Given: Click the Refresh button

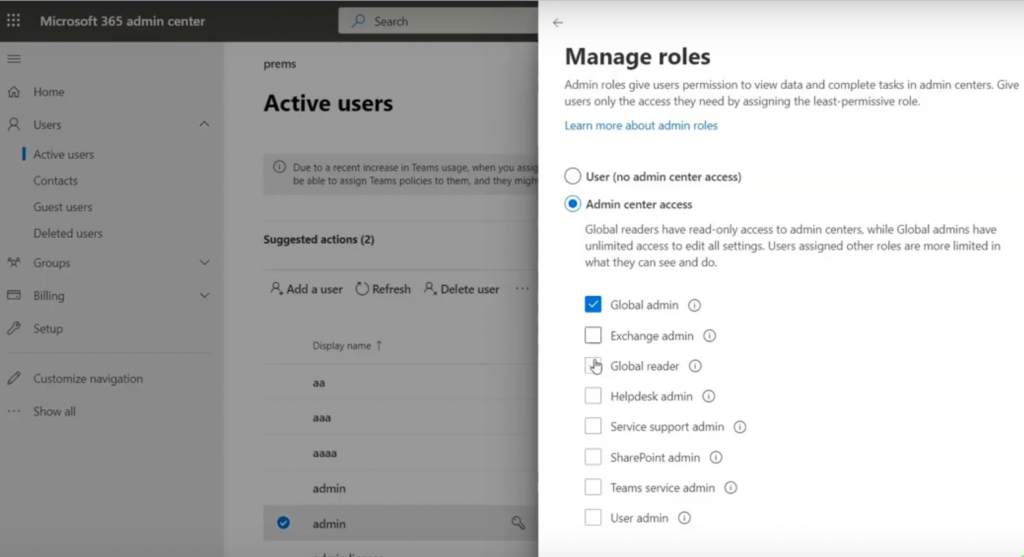Looking at the screenshot, I should click(383, 289).
